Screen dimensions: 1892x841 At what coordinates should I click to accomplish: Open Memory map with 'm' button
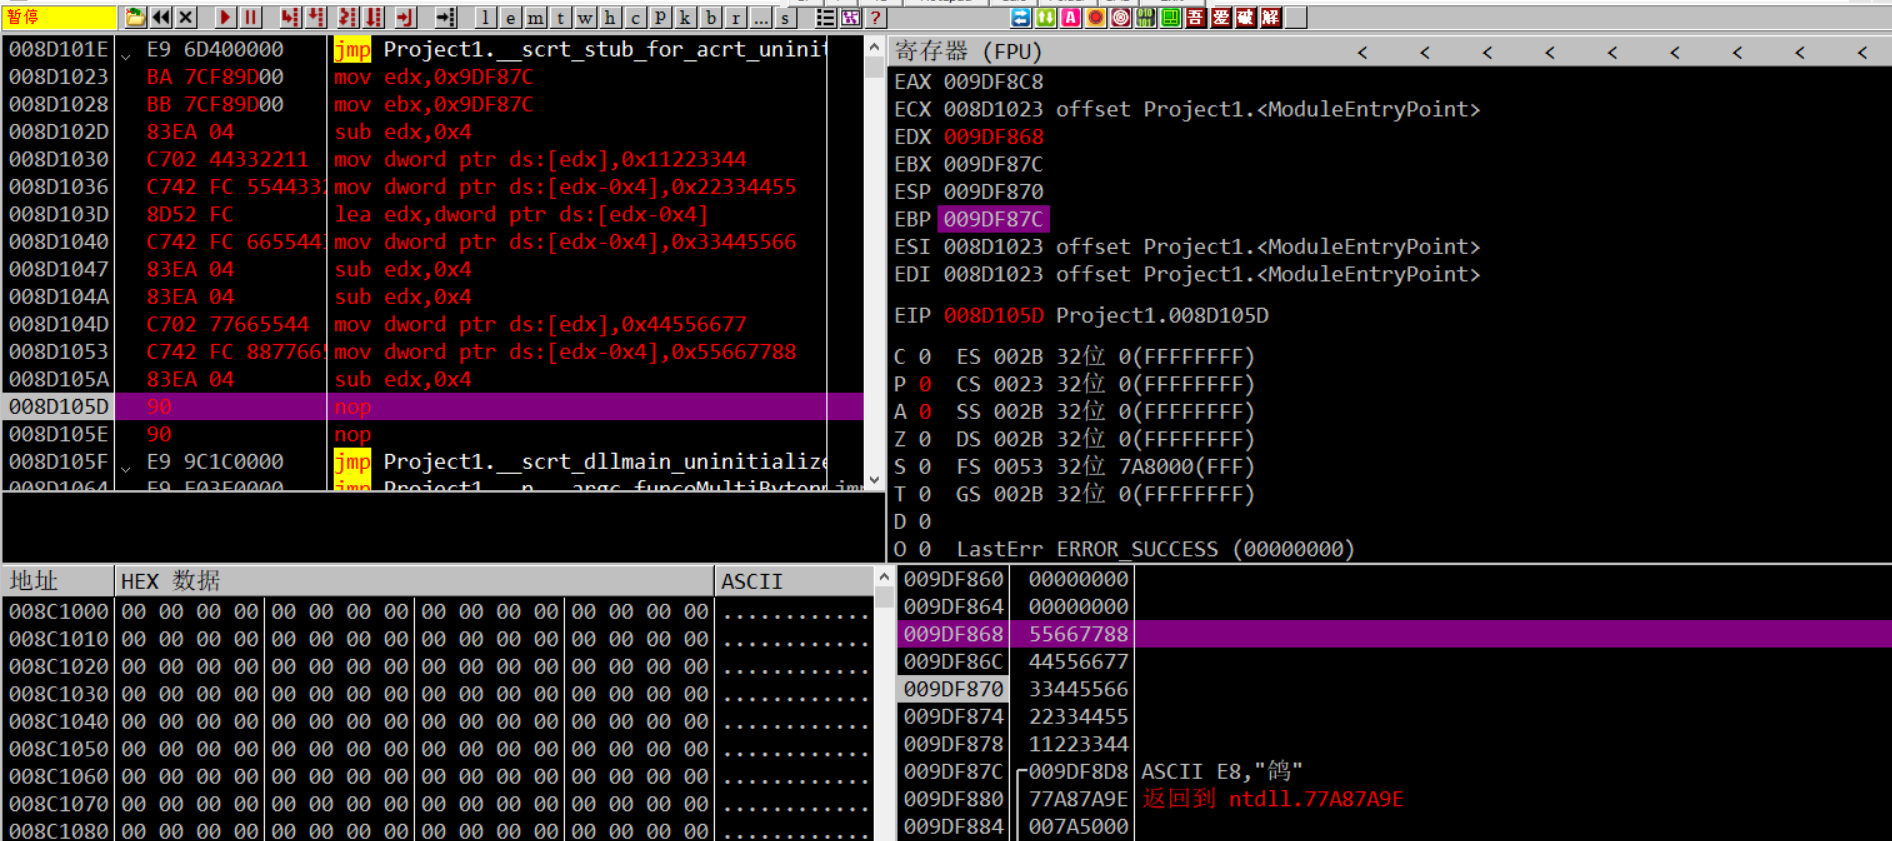point(535,17)
